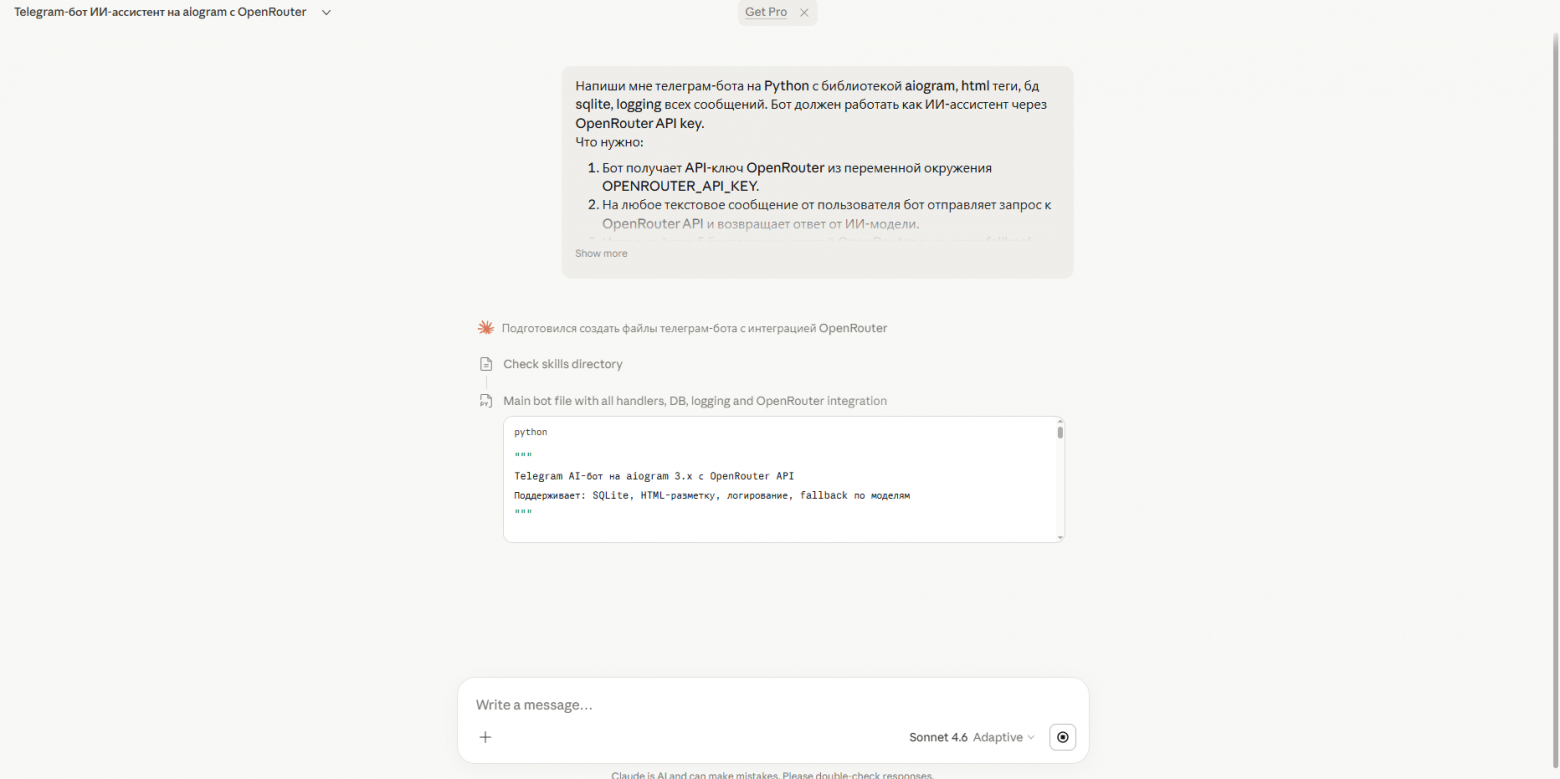Dismiss the Get Pro banner with the X
This screenshot has width=1560, height=779.
coord(804,13)
